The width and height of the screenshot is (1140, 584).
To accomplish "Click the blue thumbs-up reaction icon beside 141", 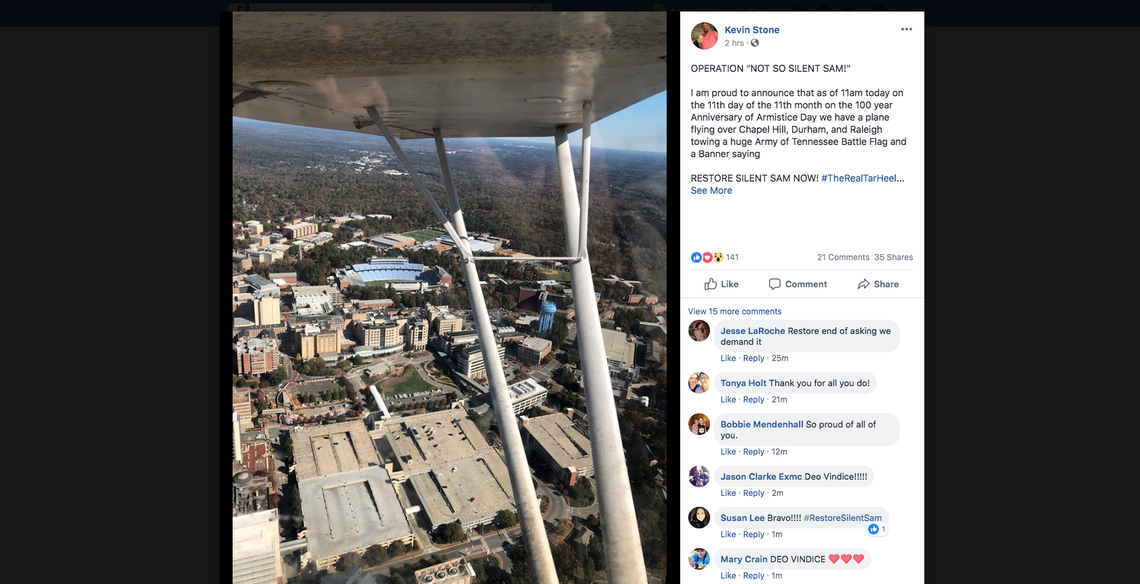I will click(696, 257).
